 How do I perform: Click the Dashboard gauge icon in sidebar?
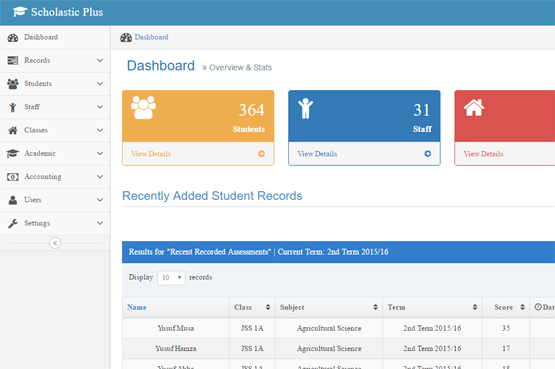tap(13, 38)
